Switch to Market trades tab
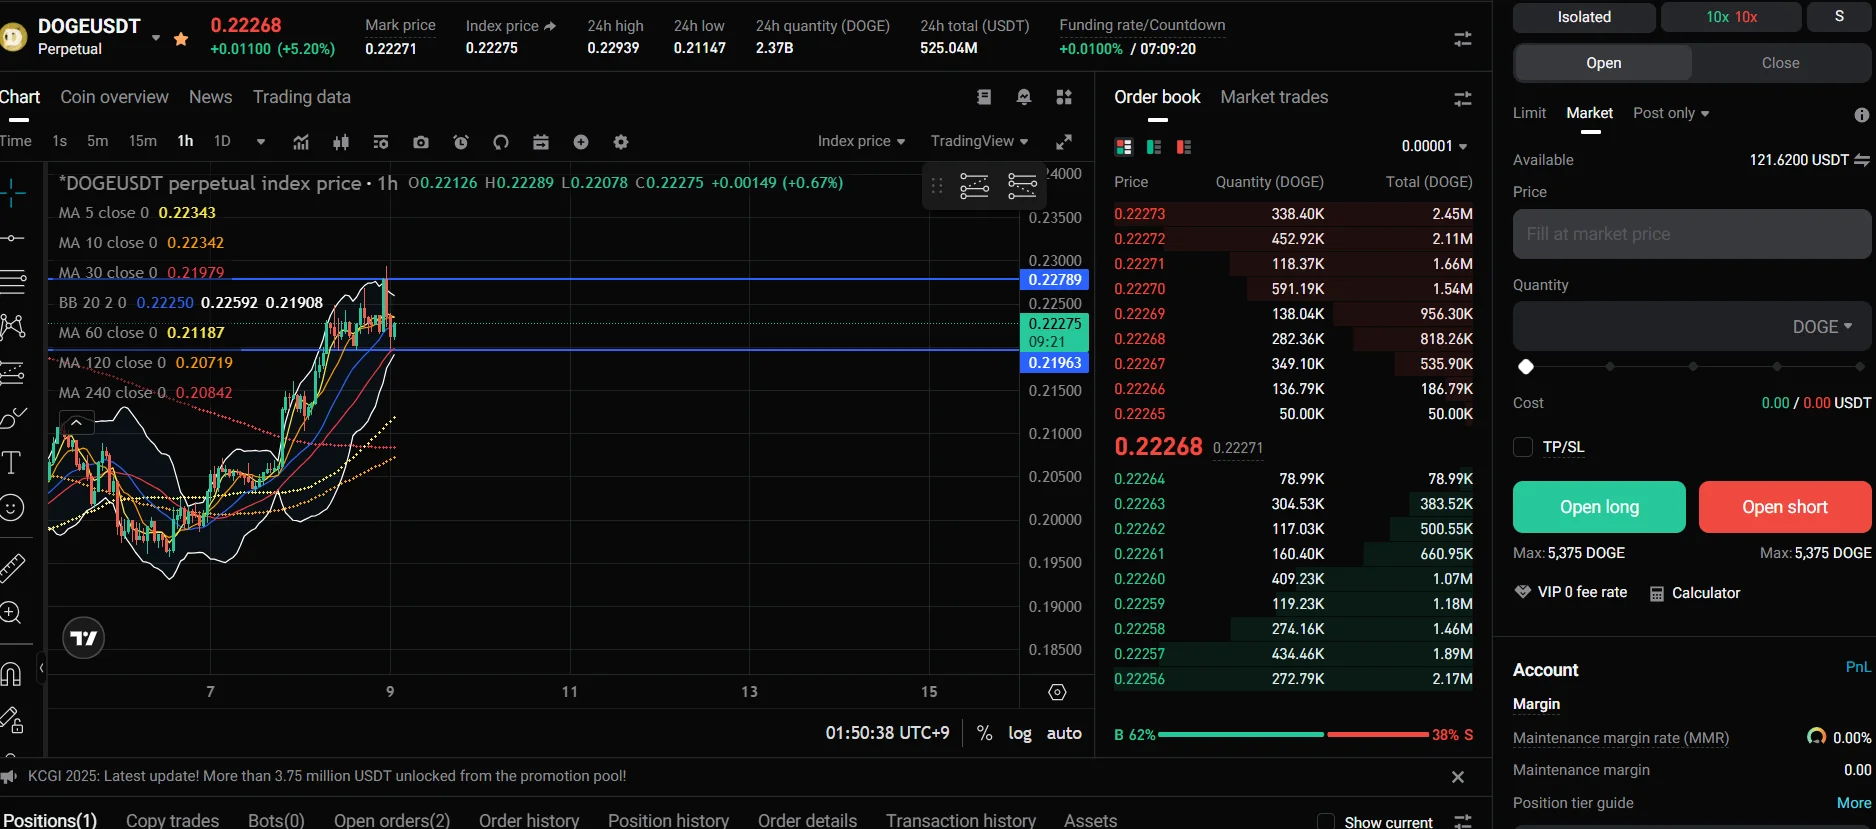The image size is (1876, 829). click(x=1274, y=97)
